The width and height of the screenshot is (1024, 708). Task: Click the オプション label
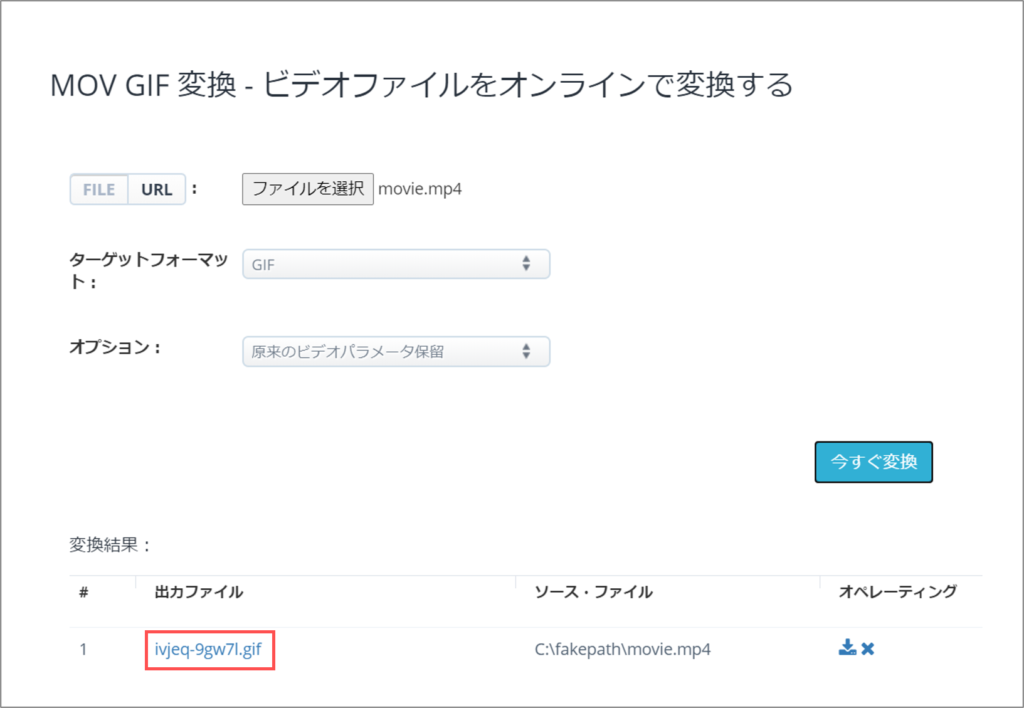pyautogui.click(x=115, y=347)
